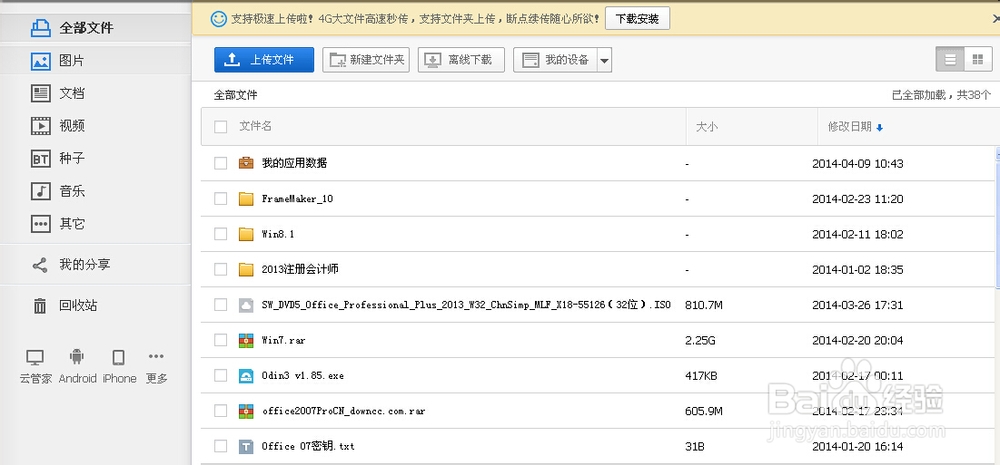Sort by the 文件名 column header
This screenshot has width=1000, height=465.
256,126
